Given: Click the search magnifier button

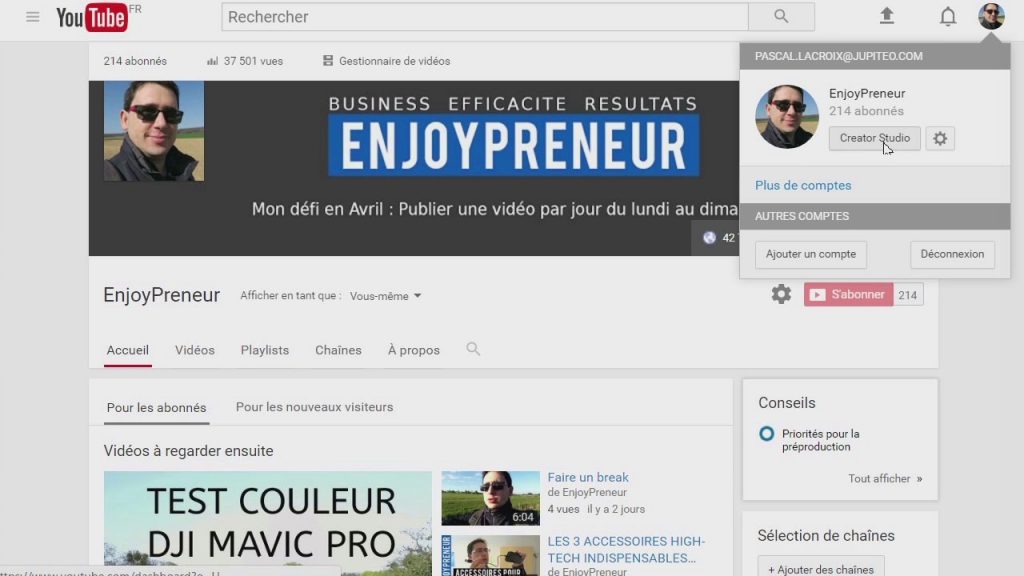Looking at the screenshot, I should tap(781, 17).
